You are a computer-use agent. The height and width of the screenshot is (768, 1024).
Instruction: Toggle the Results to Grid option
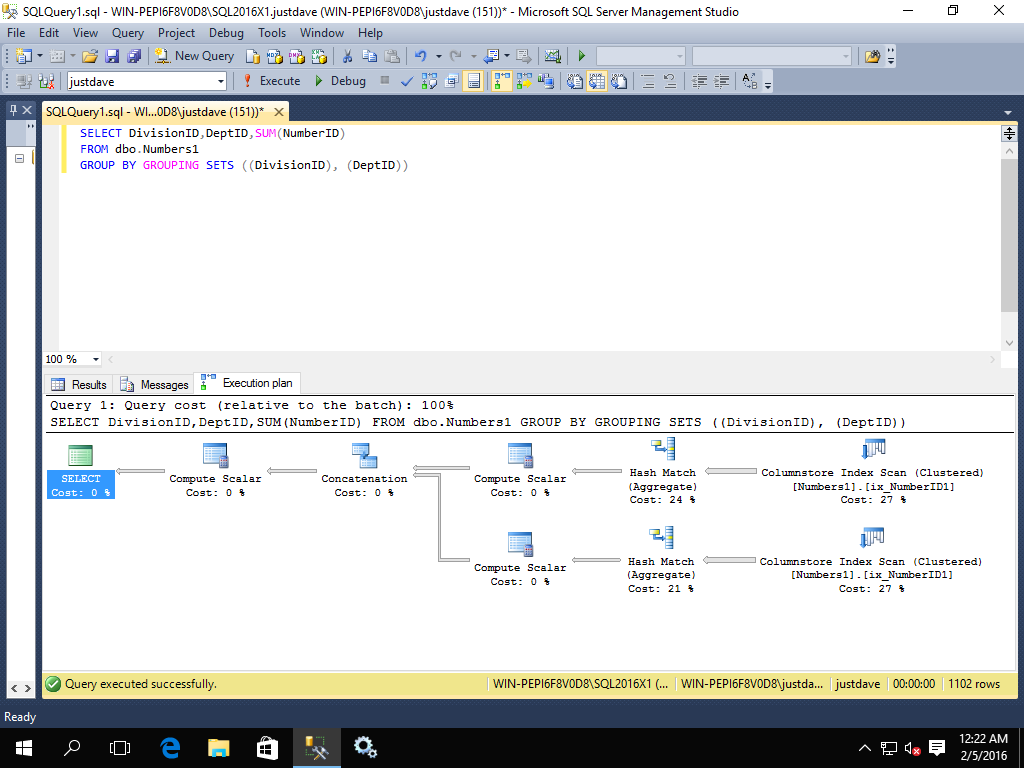click(x=597, y=81)
